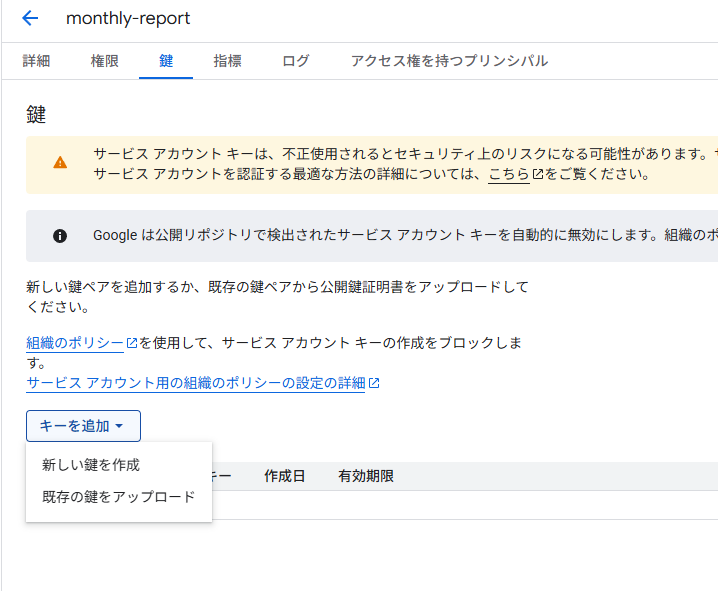Click the external link icon beside こちら
The image size is (718, 591).
click(538, 174)
